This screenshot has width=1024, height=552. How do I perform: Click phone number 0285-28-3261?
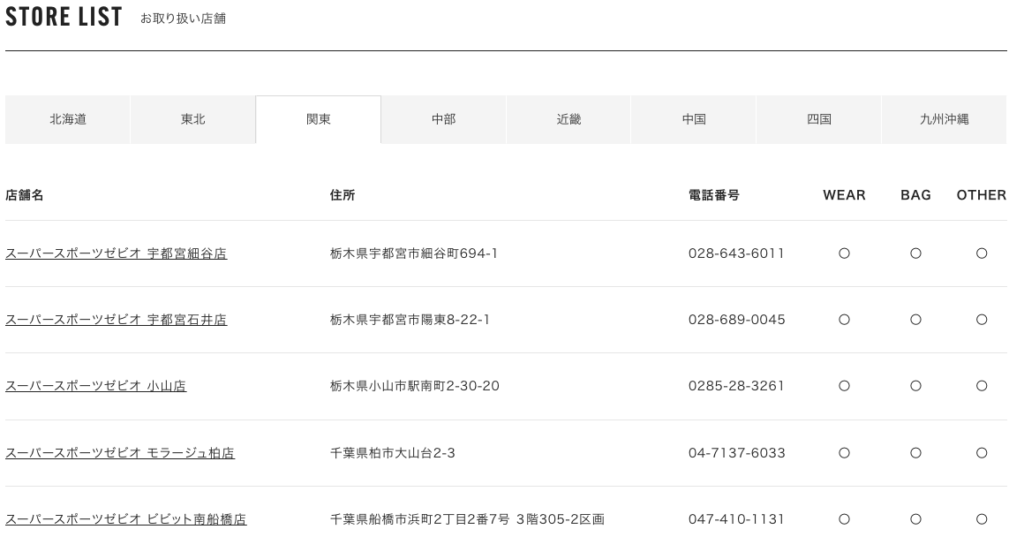736,386
